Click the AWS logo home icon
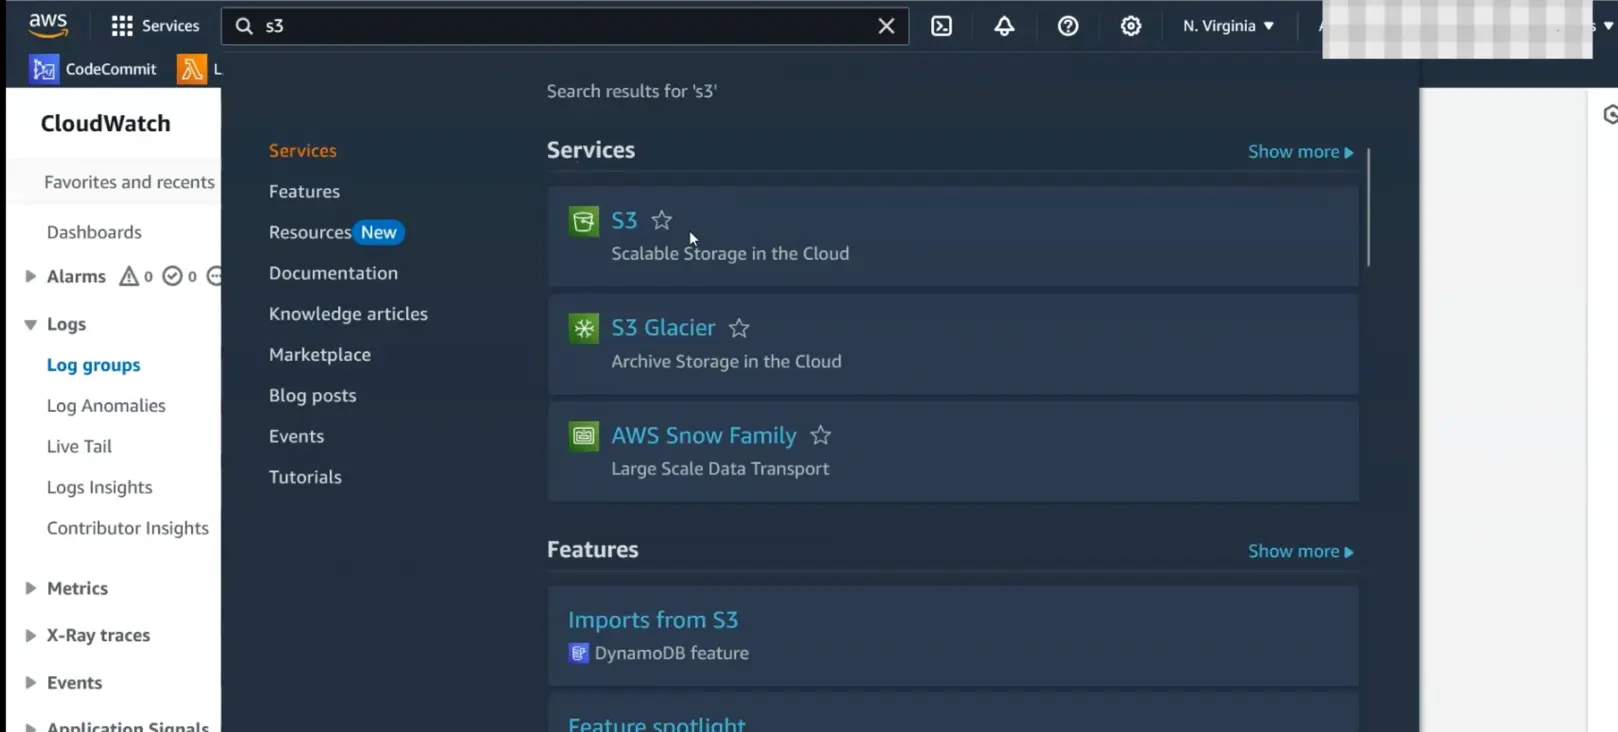 [x=47, y=25]
